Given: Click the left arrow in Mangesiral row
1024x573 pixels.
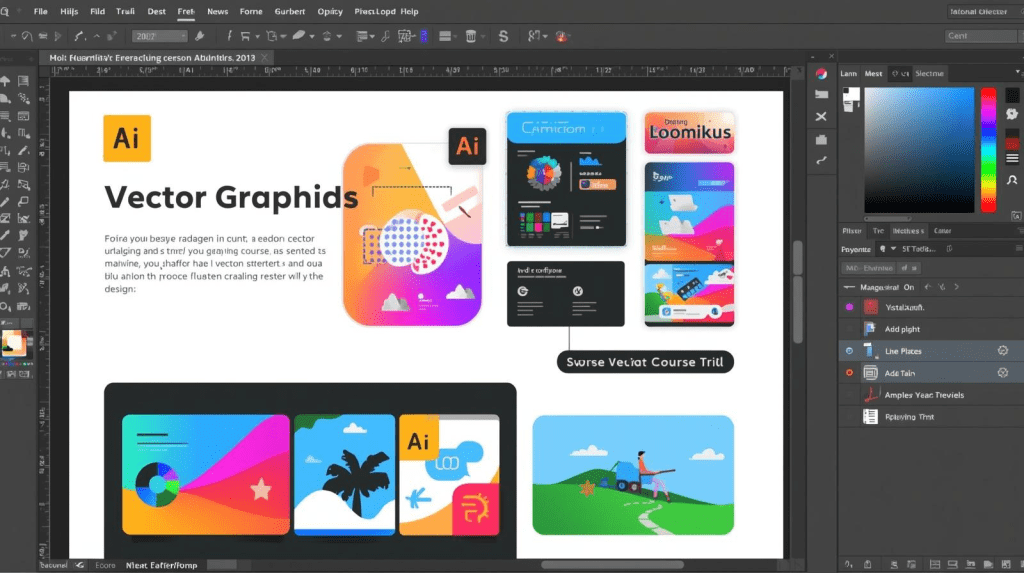Looking at the screenshot, I should click(927, 287).
